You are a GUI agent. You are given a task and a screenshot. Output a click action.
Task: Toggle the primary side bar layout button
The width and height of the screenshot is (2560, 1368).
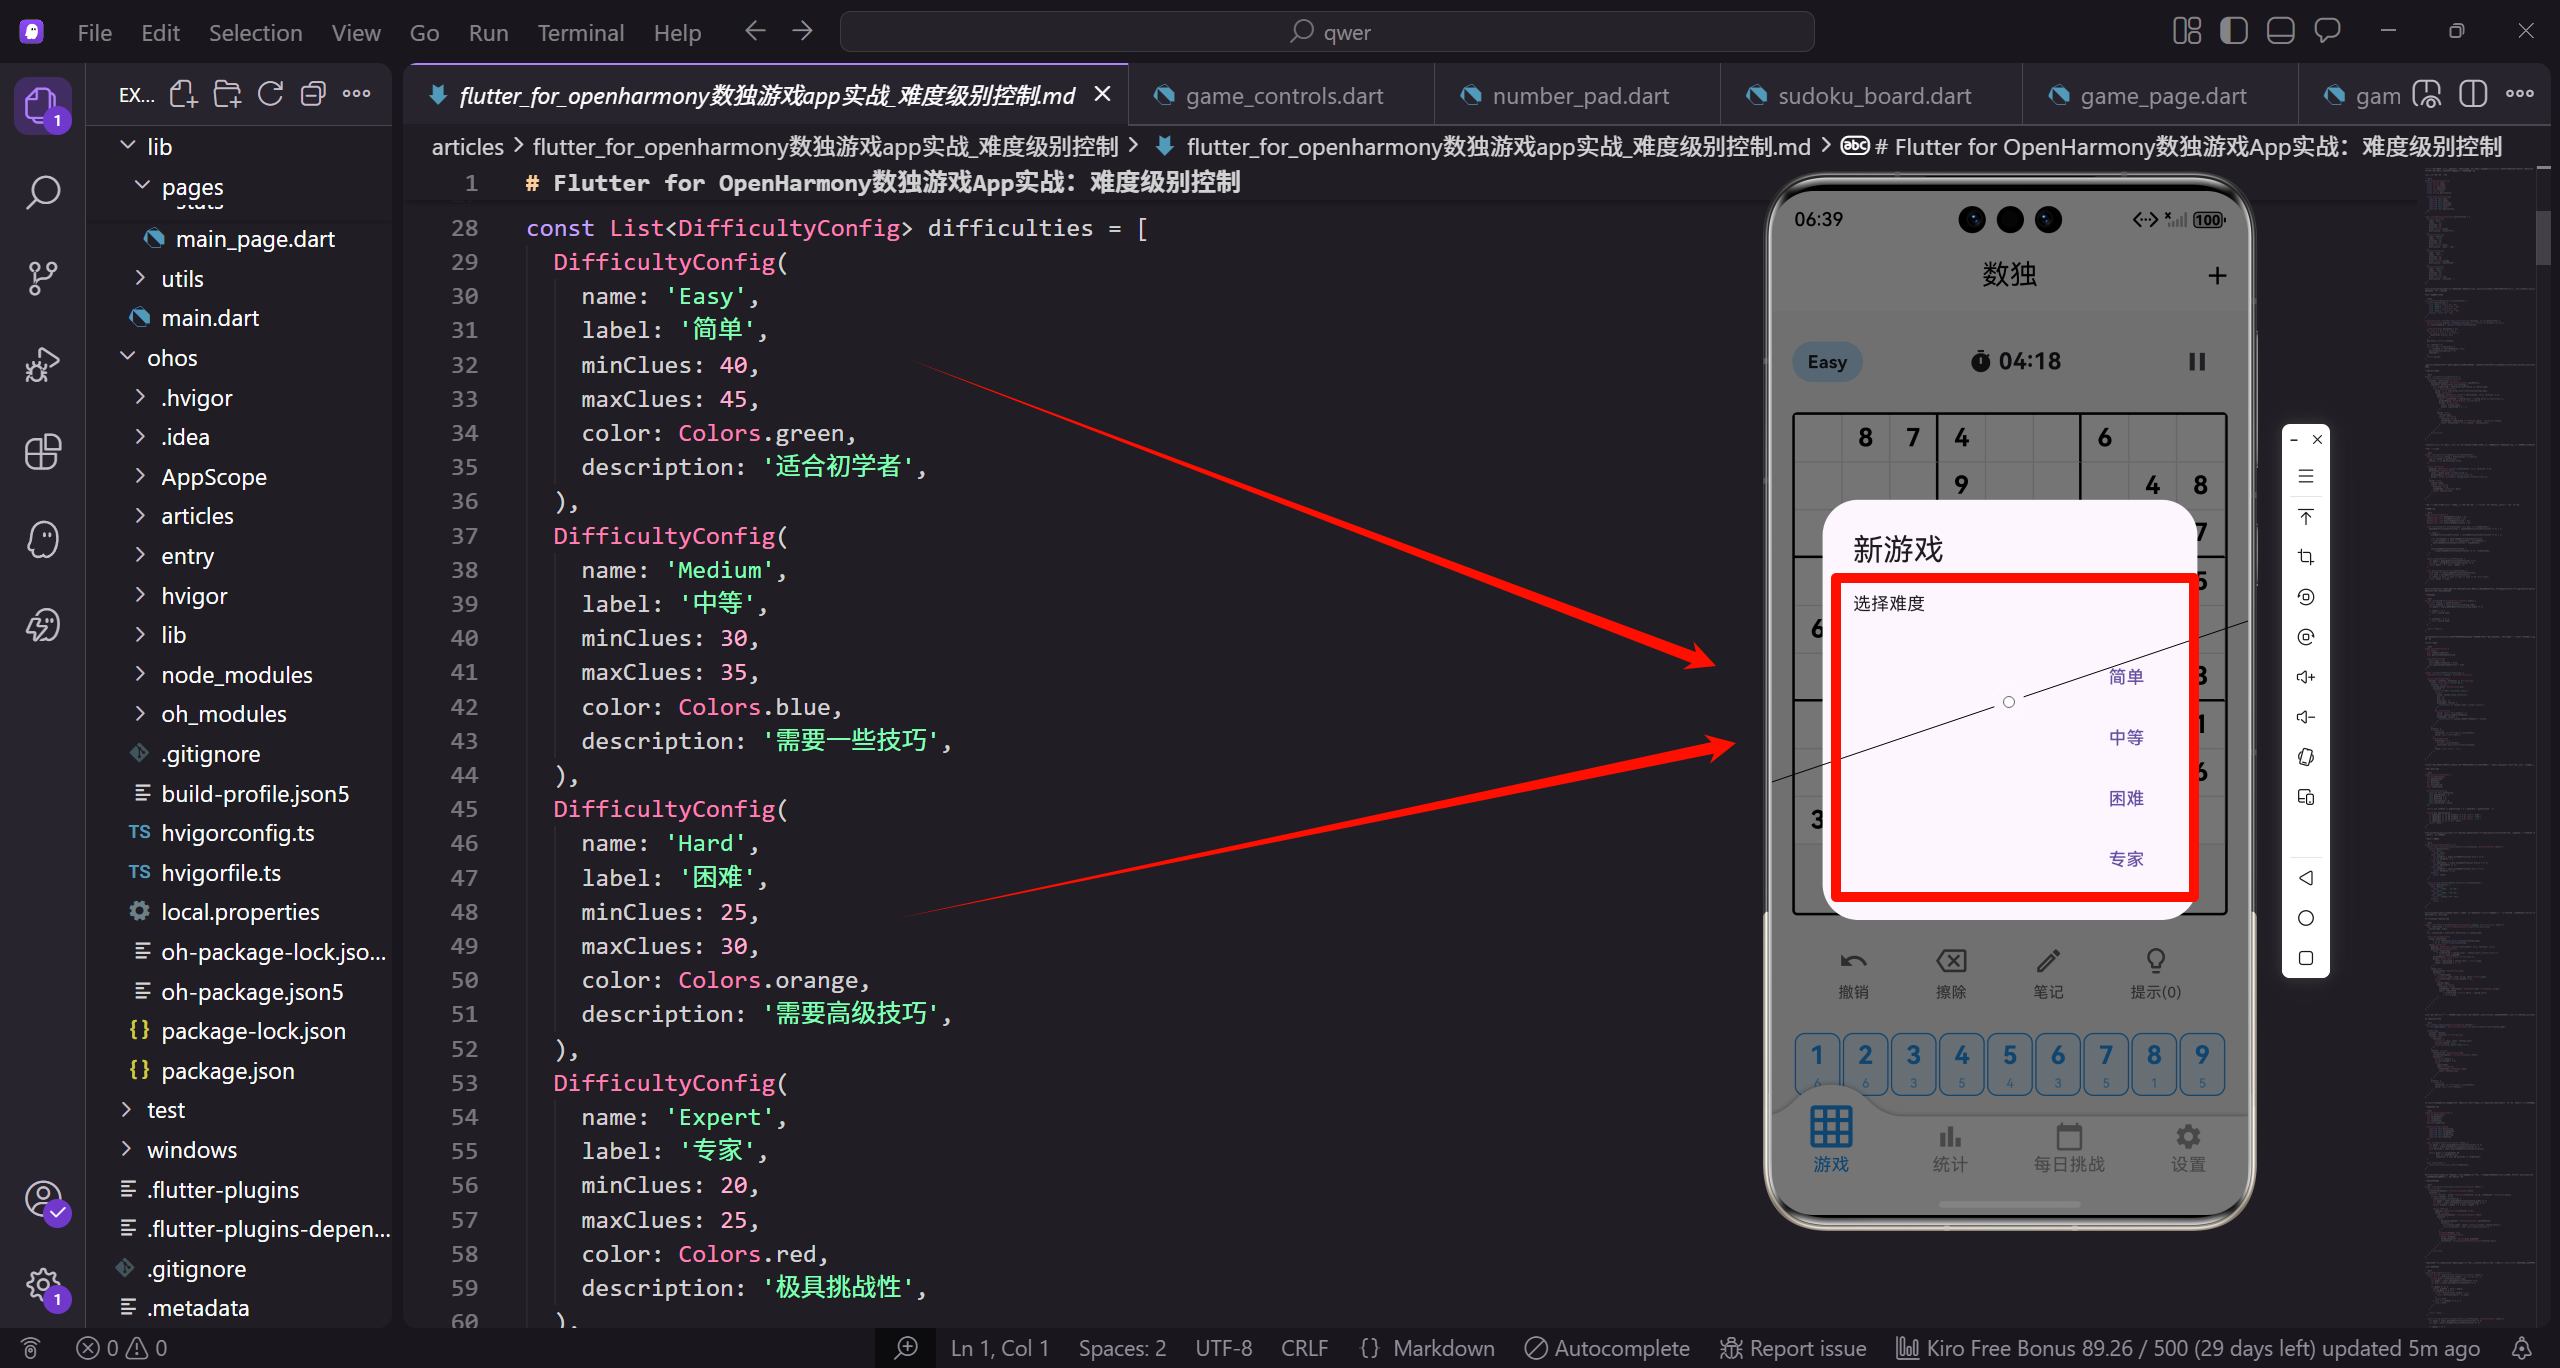pyautogui.click(x=2233, y=32)
